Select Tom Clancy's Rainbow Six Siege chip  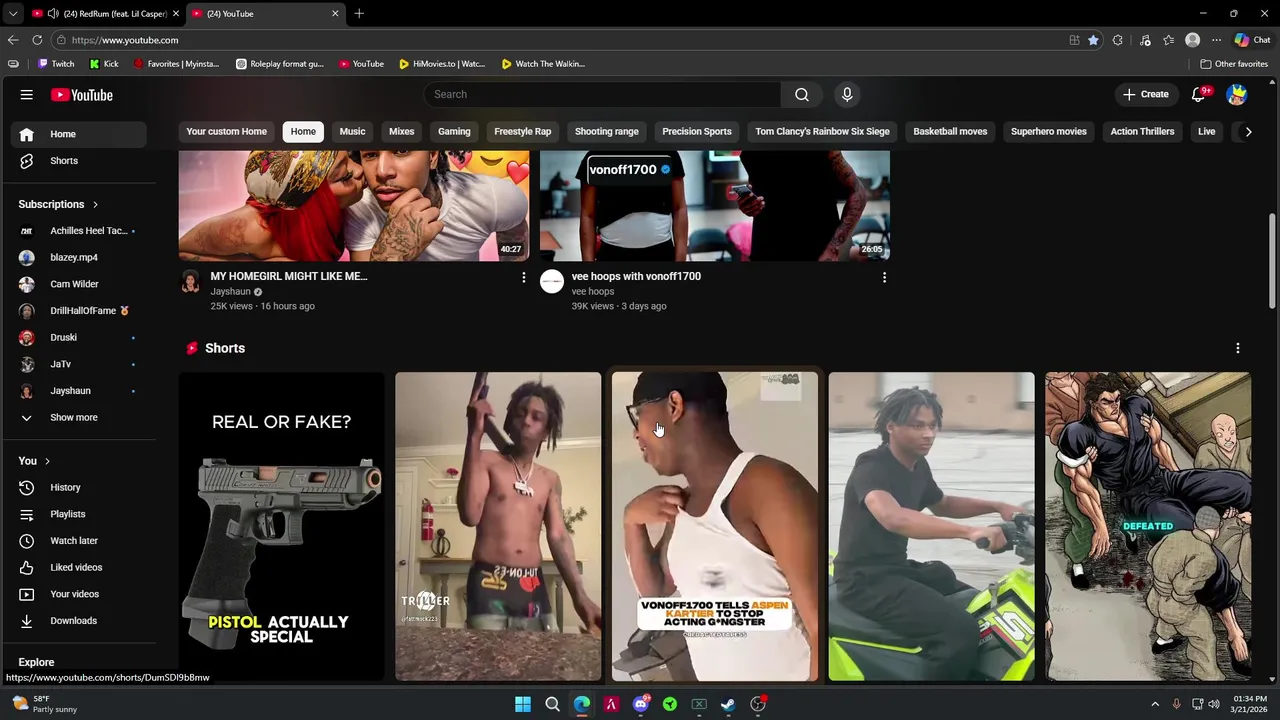click(822, 131)
